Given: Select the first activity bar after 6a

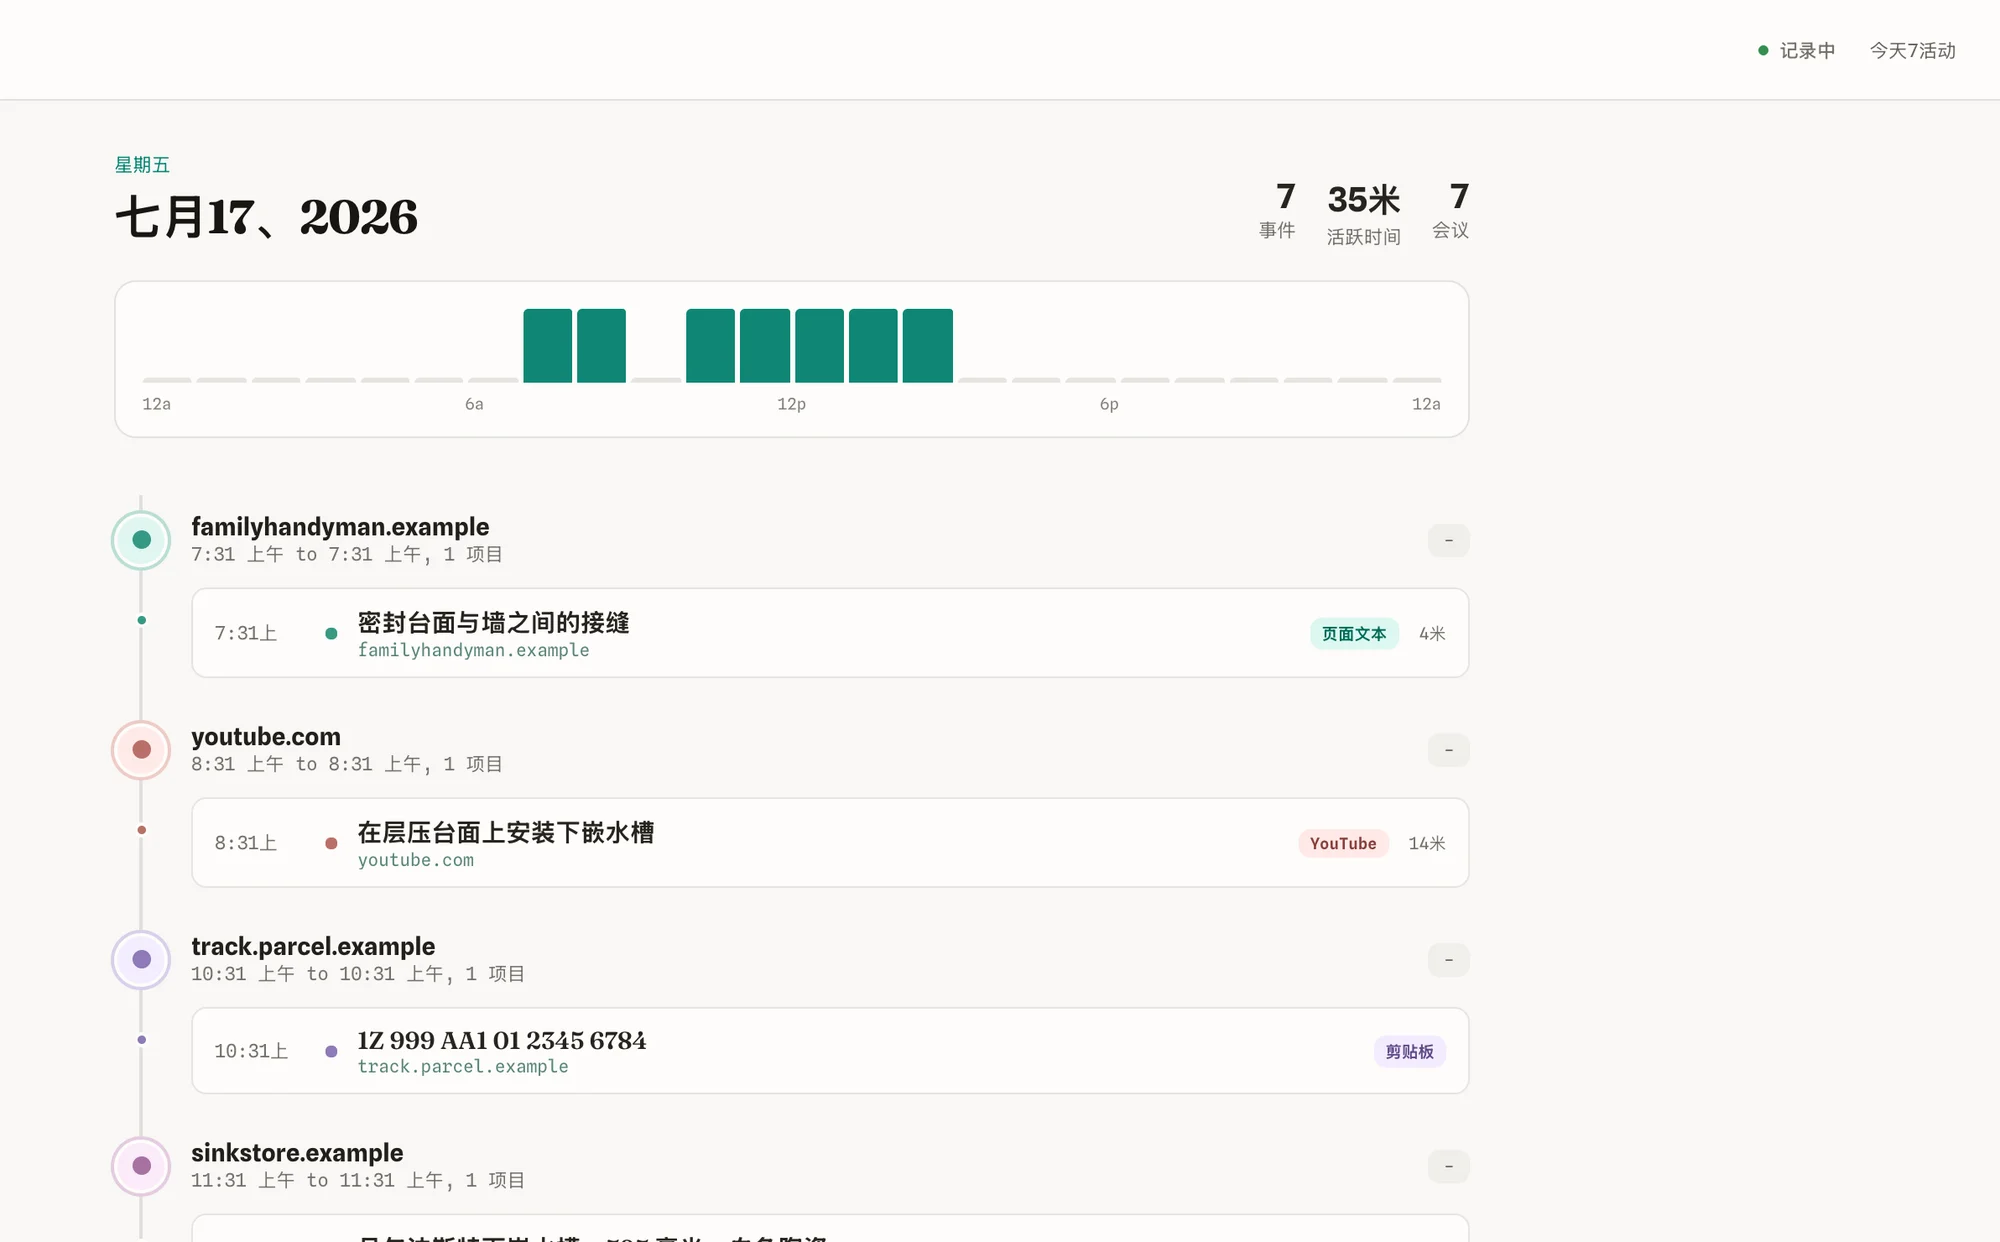Looking at the screenshot, I should point(548,346).
